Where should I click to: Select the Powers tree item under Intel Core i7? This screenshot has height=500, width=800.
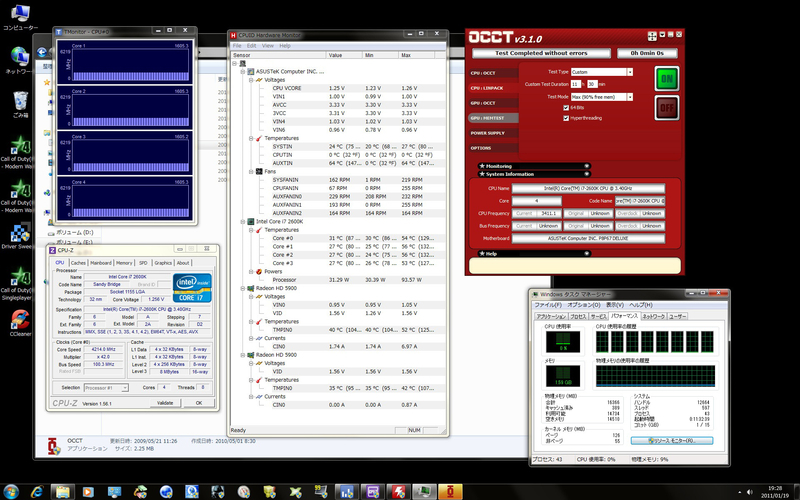click(x=273, y=272)
